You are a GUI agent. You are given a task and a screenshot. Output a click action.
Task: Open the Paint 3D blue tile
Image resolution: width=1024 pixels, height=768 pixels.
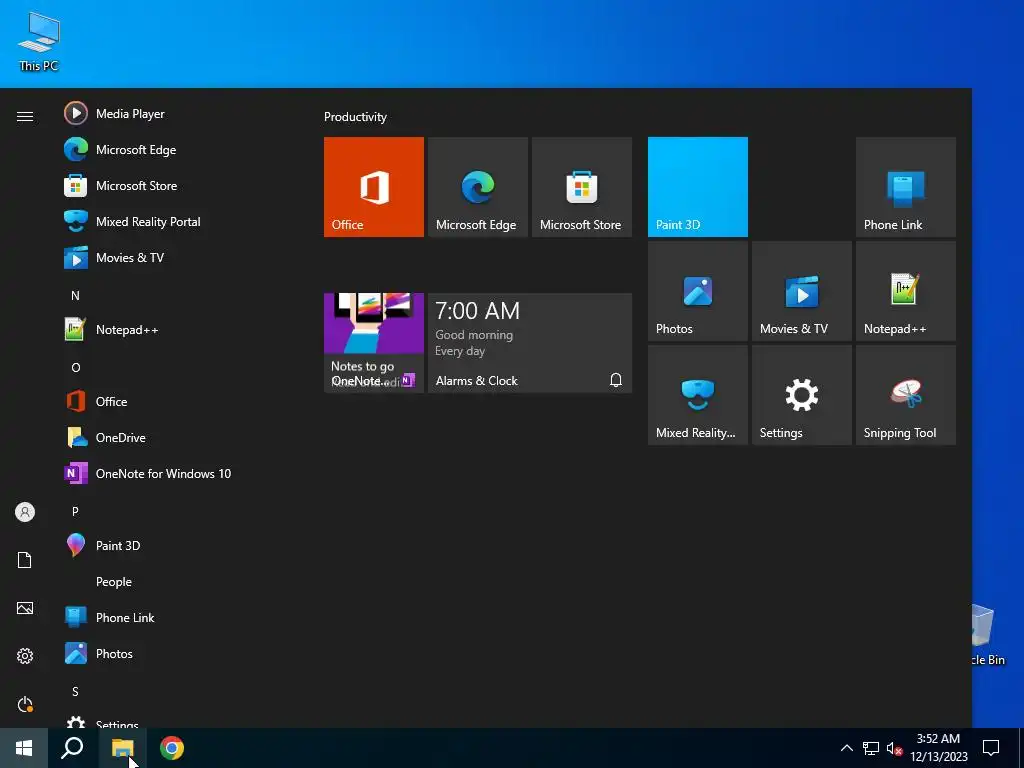coord(697,187)
